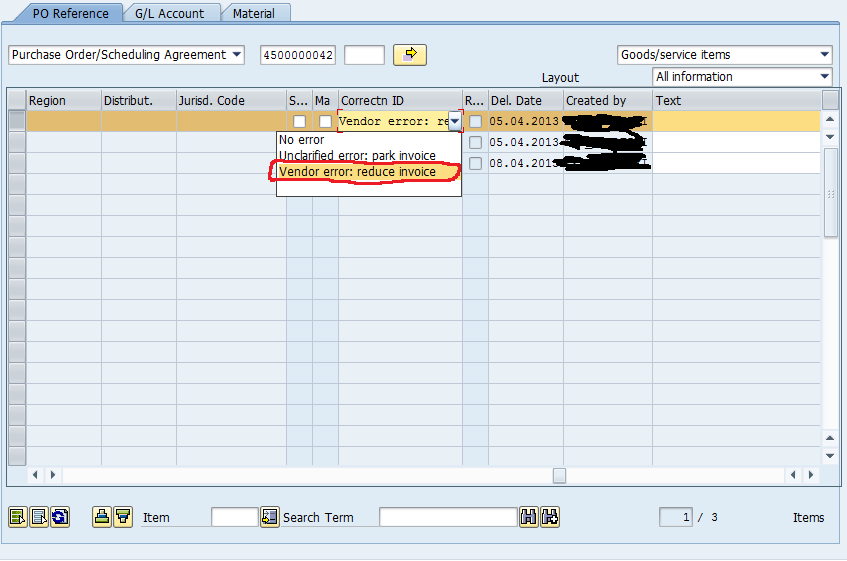
Task: Click the Deselect All items icon
Action: click(x=39, y=517)
